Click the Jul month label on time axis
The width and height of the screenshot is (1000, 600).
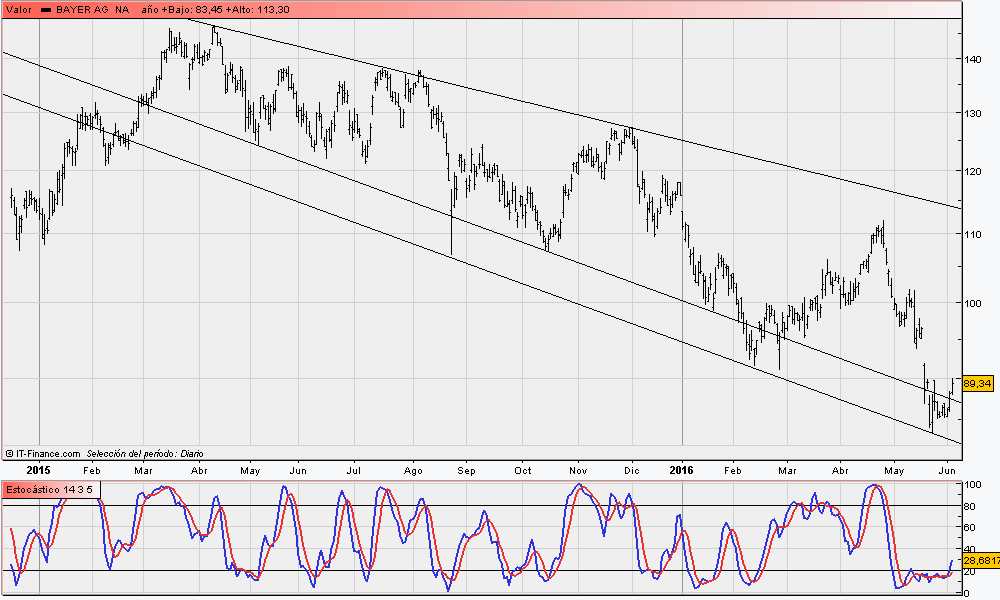point(354,470)
